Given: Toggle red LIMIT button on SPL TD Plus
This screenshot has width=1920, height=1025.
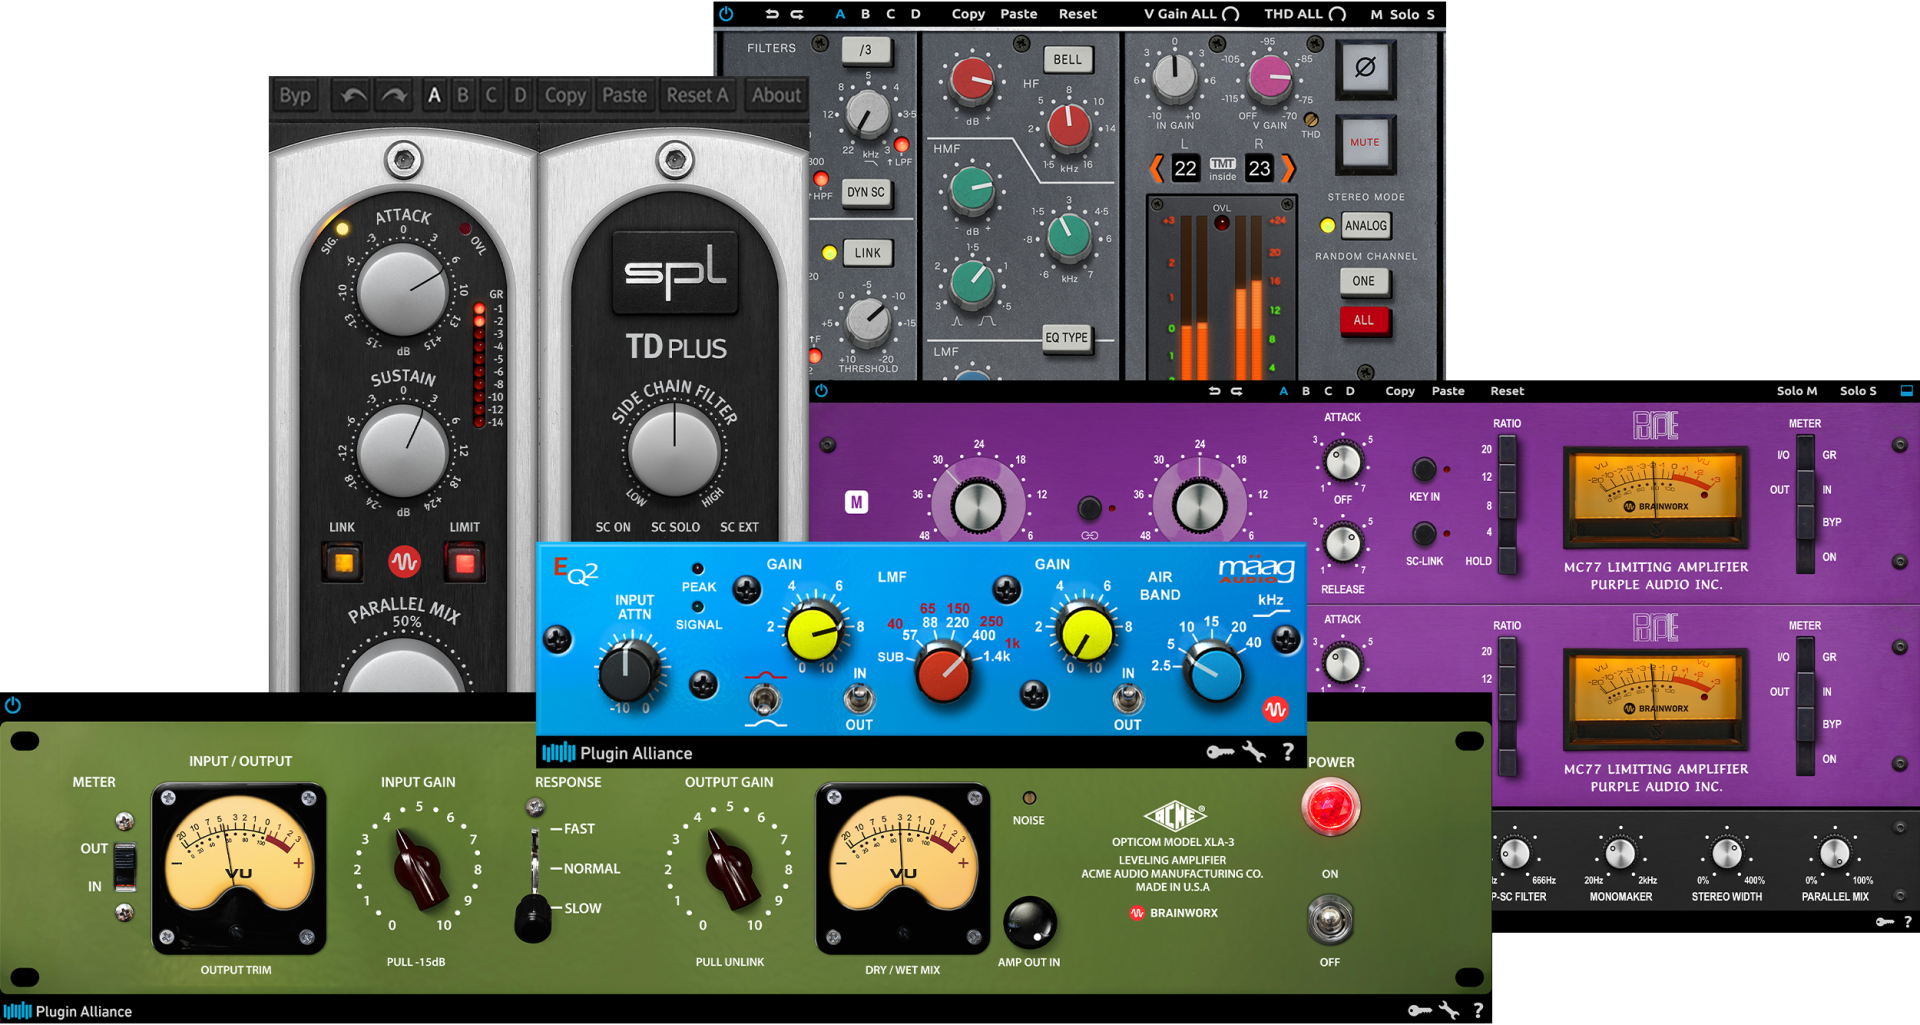Looking at the screenshot, I should point(465,563).
